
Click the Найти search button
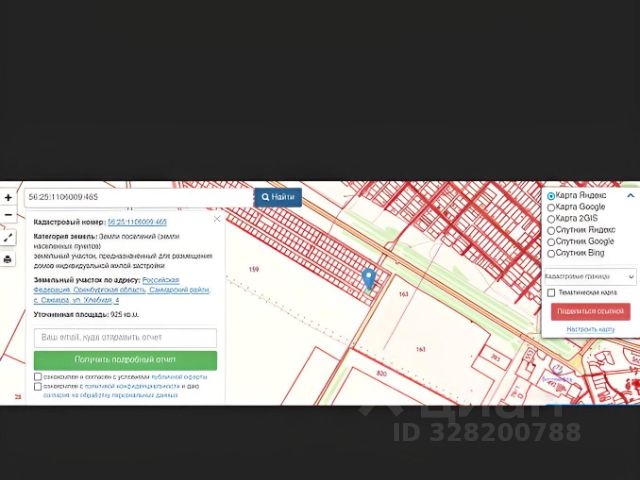[x=278, y=197]
